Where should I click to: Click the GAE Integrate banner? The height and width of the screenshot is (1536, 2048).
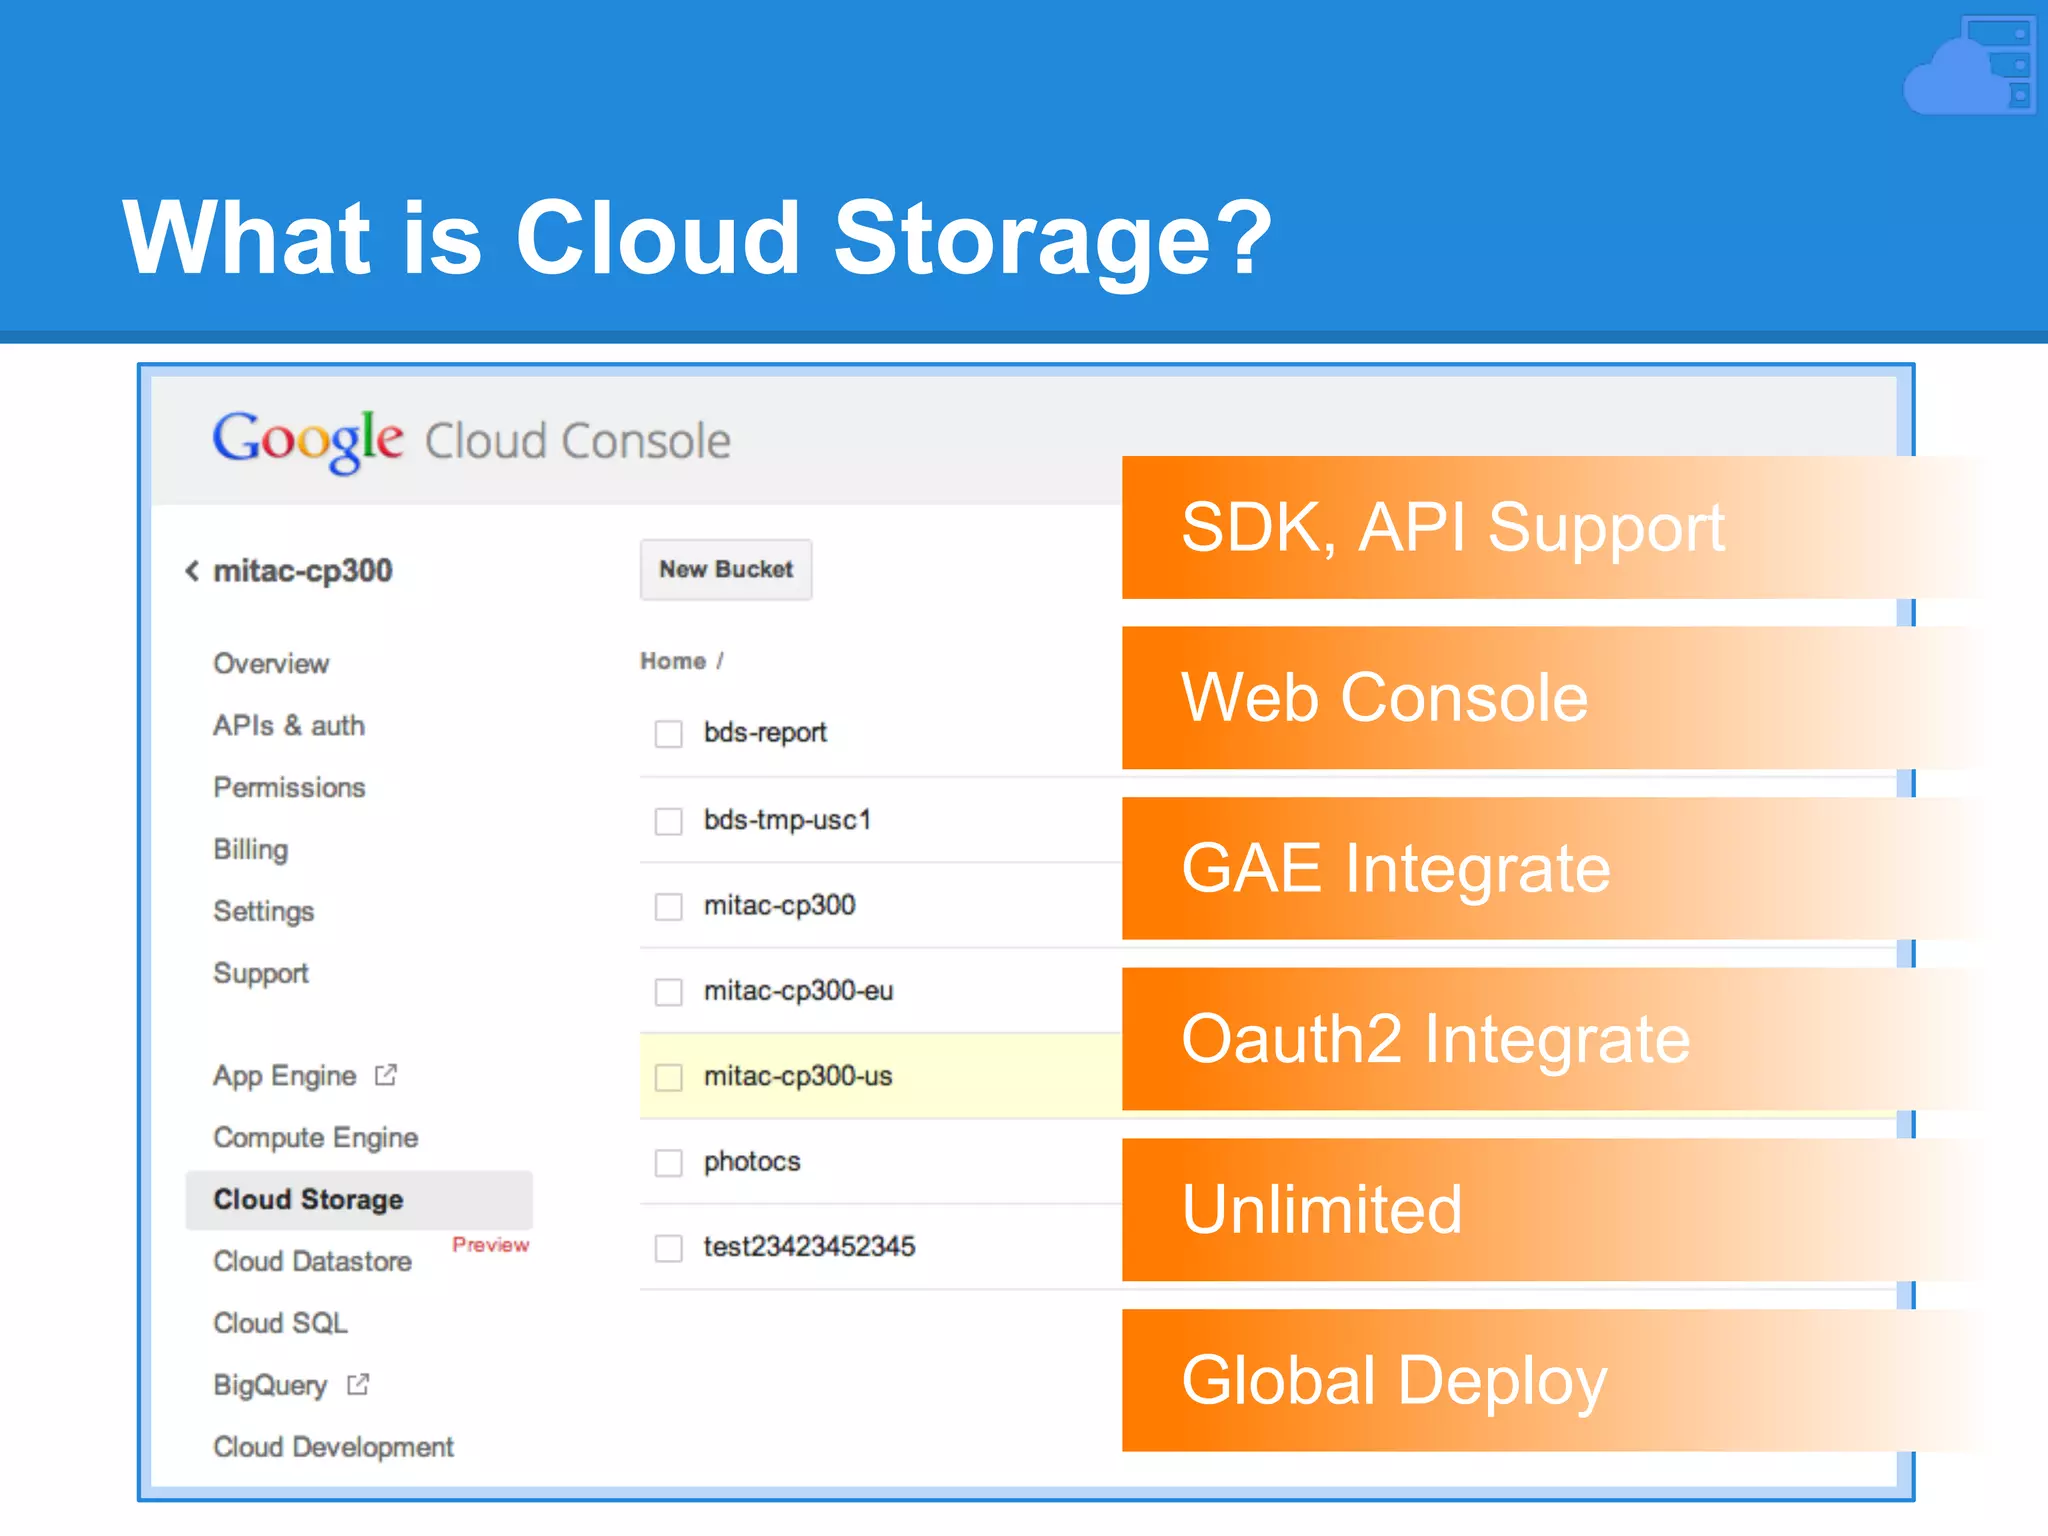(1555, 869)
